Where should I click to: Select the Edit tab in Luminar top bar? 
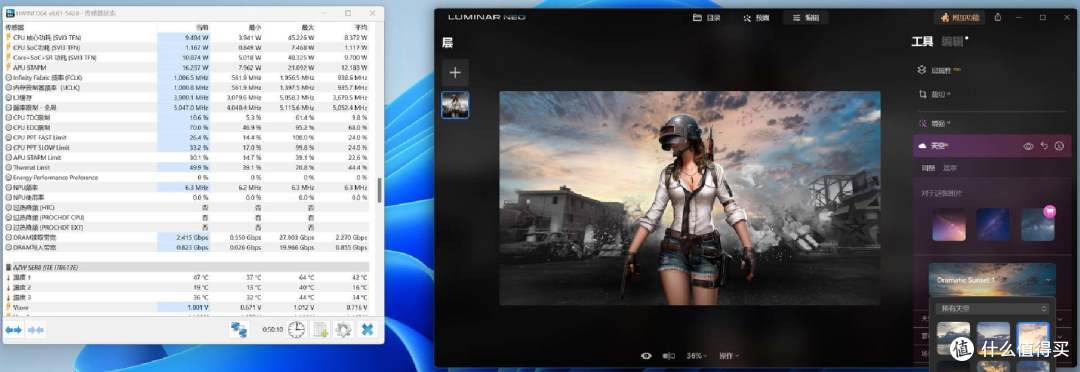click(805, 18)
